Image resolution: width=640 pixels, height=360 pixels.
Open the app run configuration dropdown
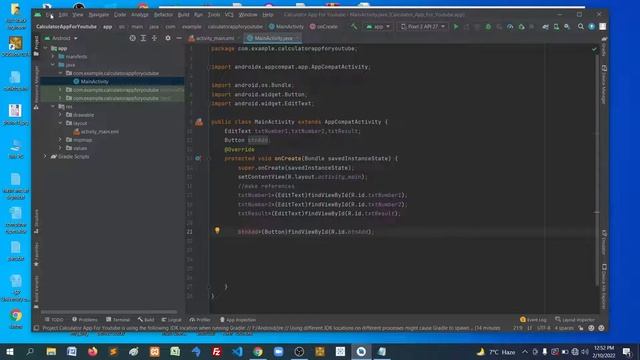[378, 27]
